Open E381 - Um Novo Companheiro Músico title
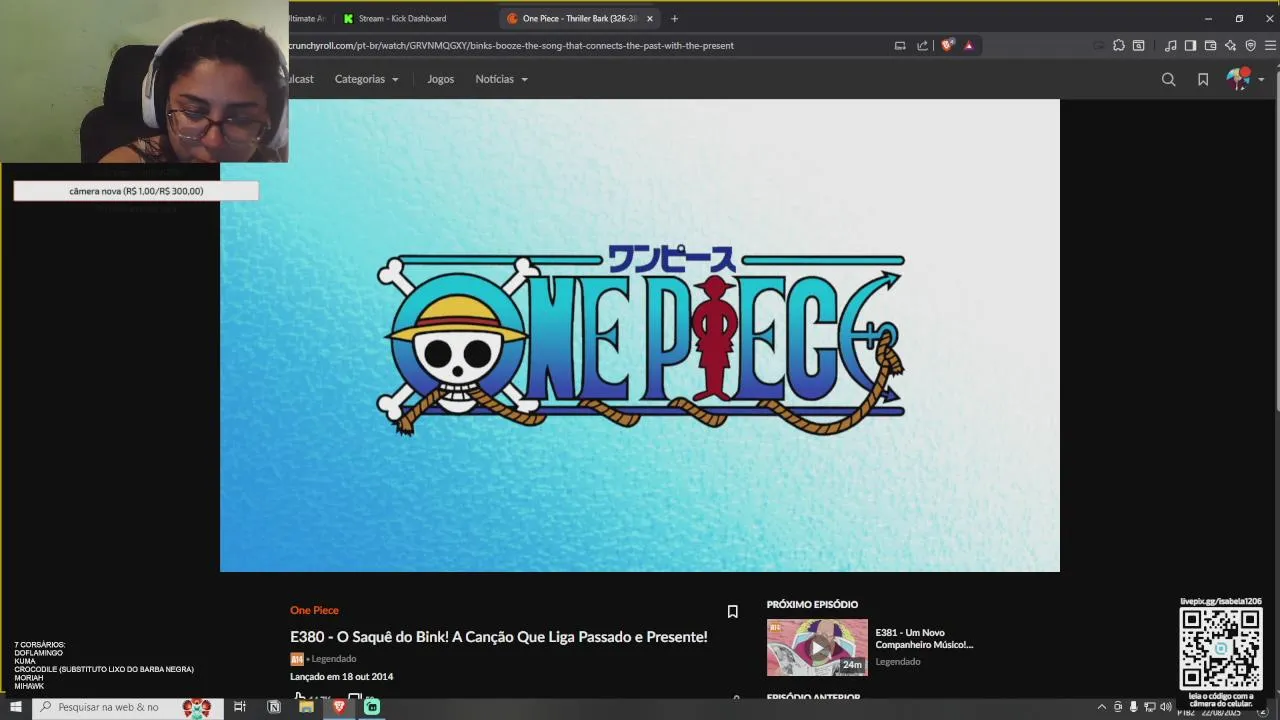This screenshot has height=720, width=1280. 924,638
